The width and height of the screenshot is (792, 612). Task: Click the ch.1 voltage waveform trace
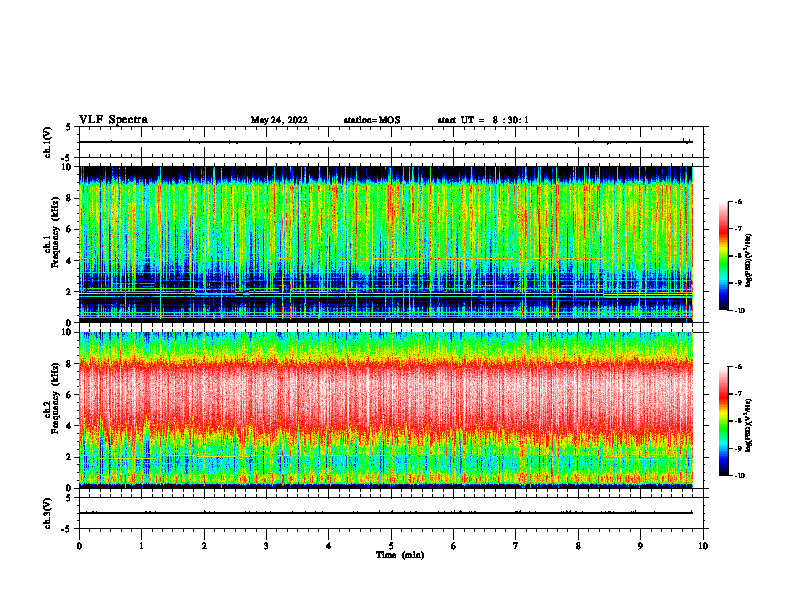(x=386, y=142)
